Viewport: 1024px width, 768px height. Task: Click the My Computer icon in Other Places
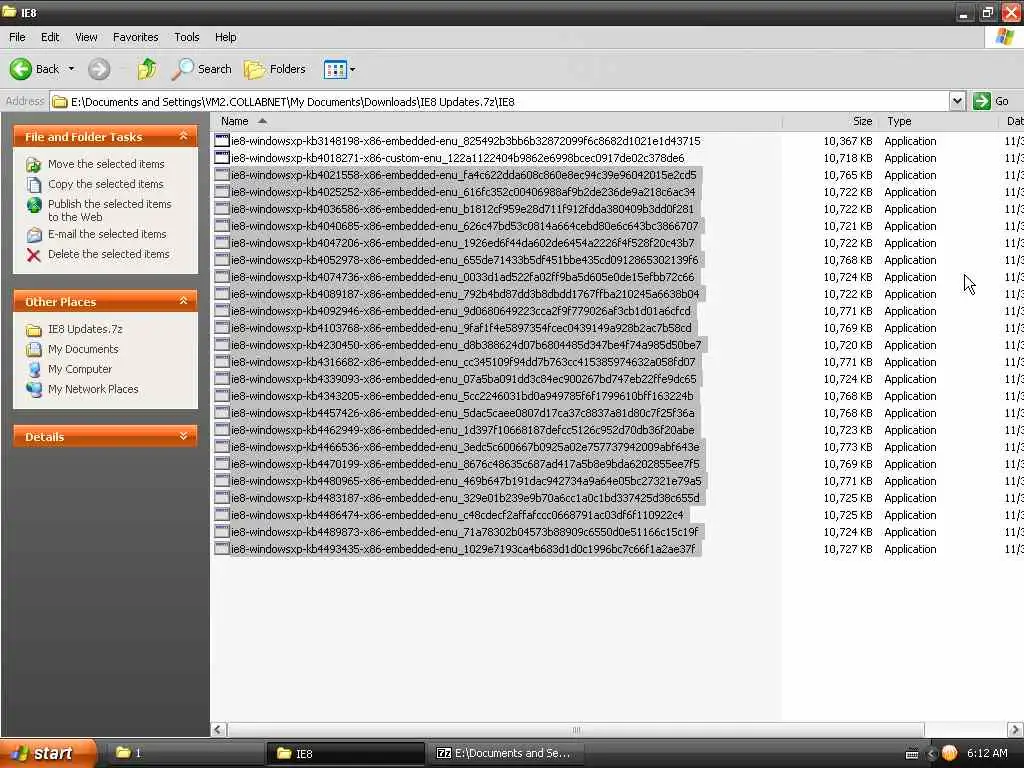(x=34, y=370)
